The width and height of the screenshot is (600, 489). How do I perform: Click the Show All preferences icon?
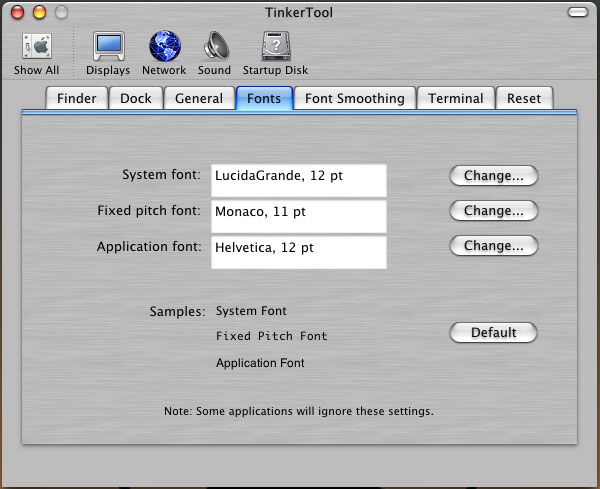pos(37,46)
